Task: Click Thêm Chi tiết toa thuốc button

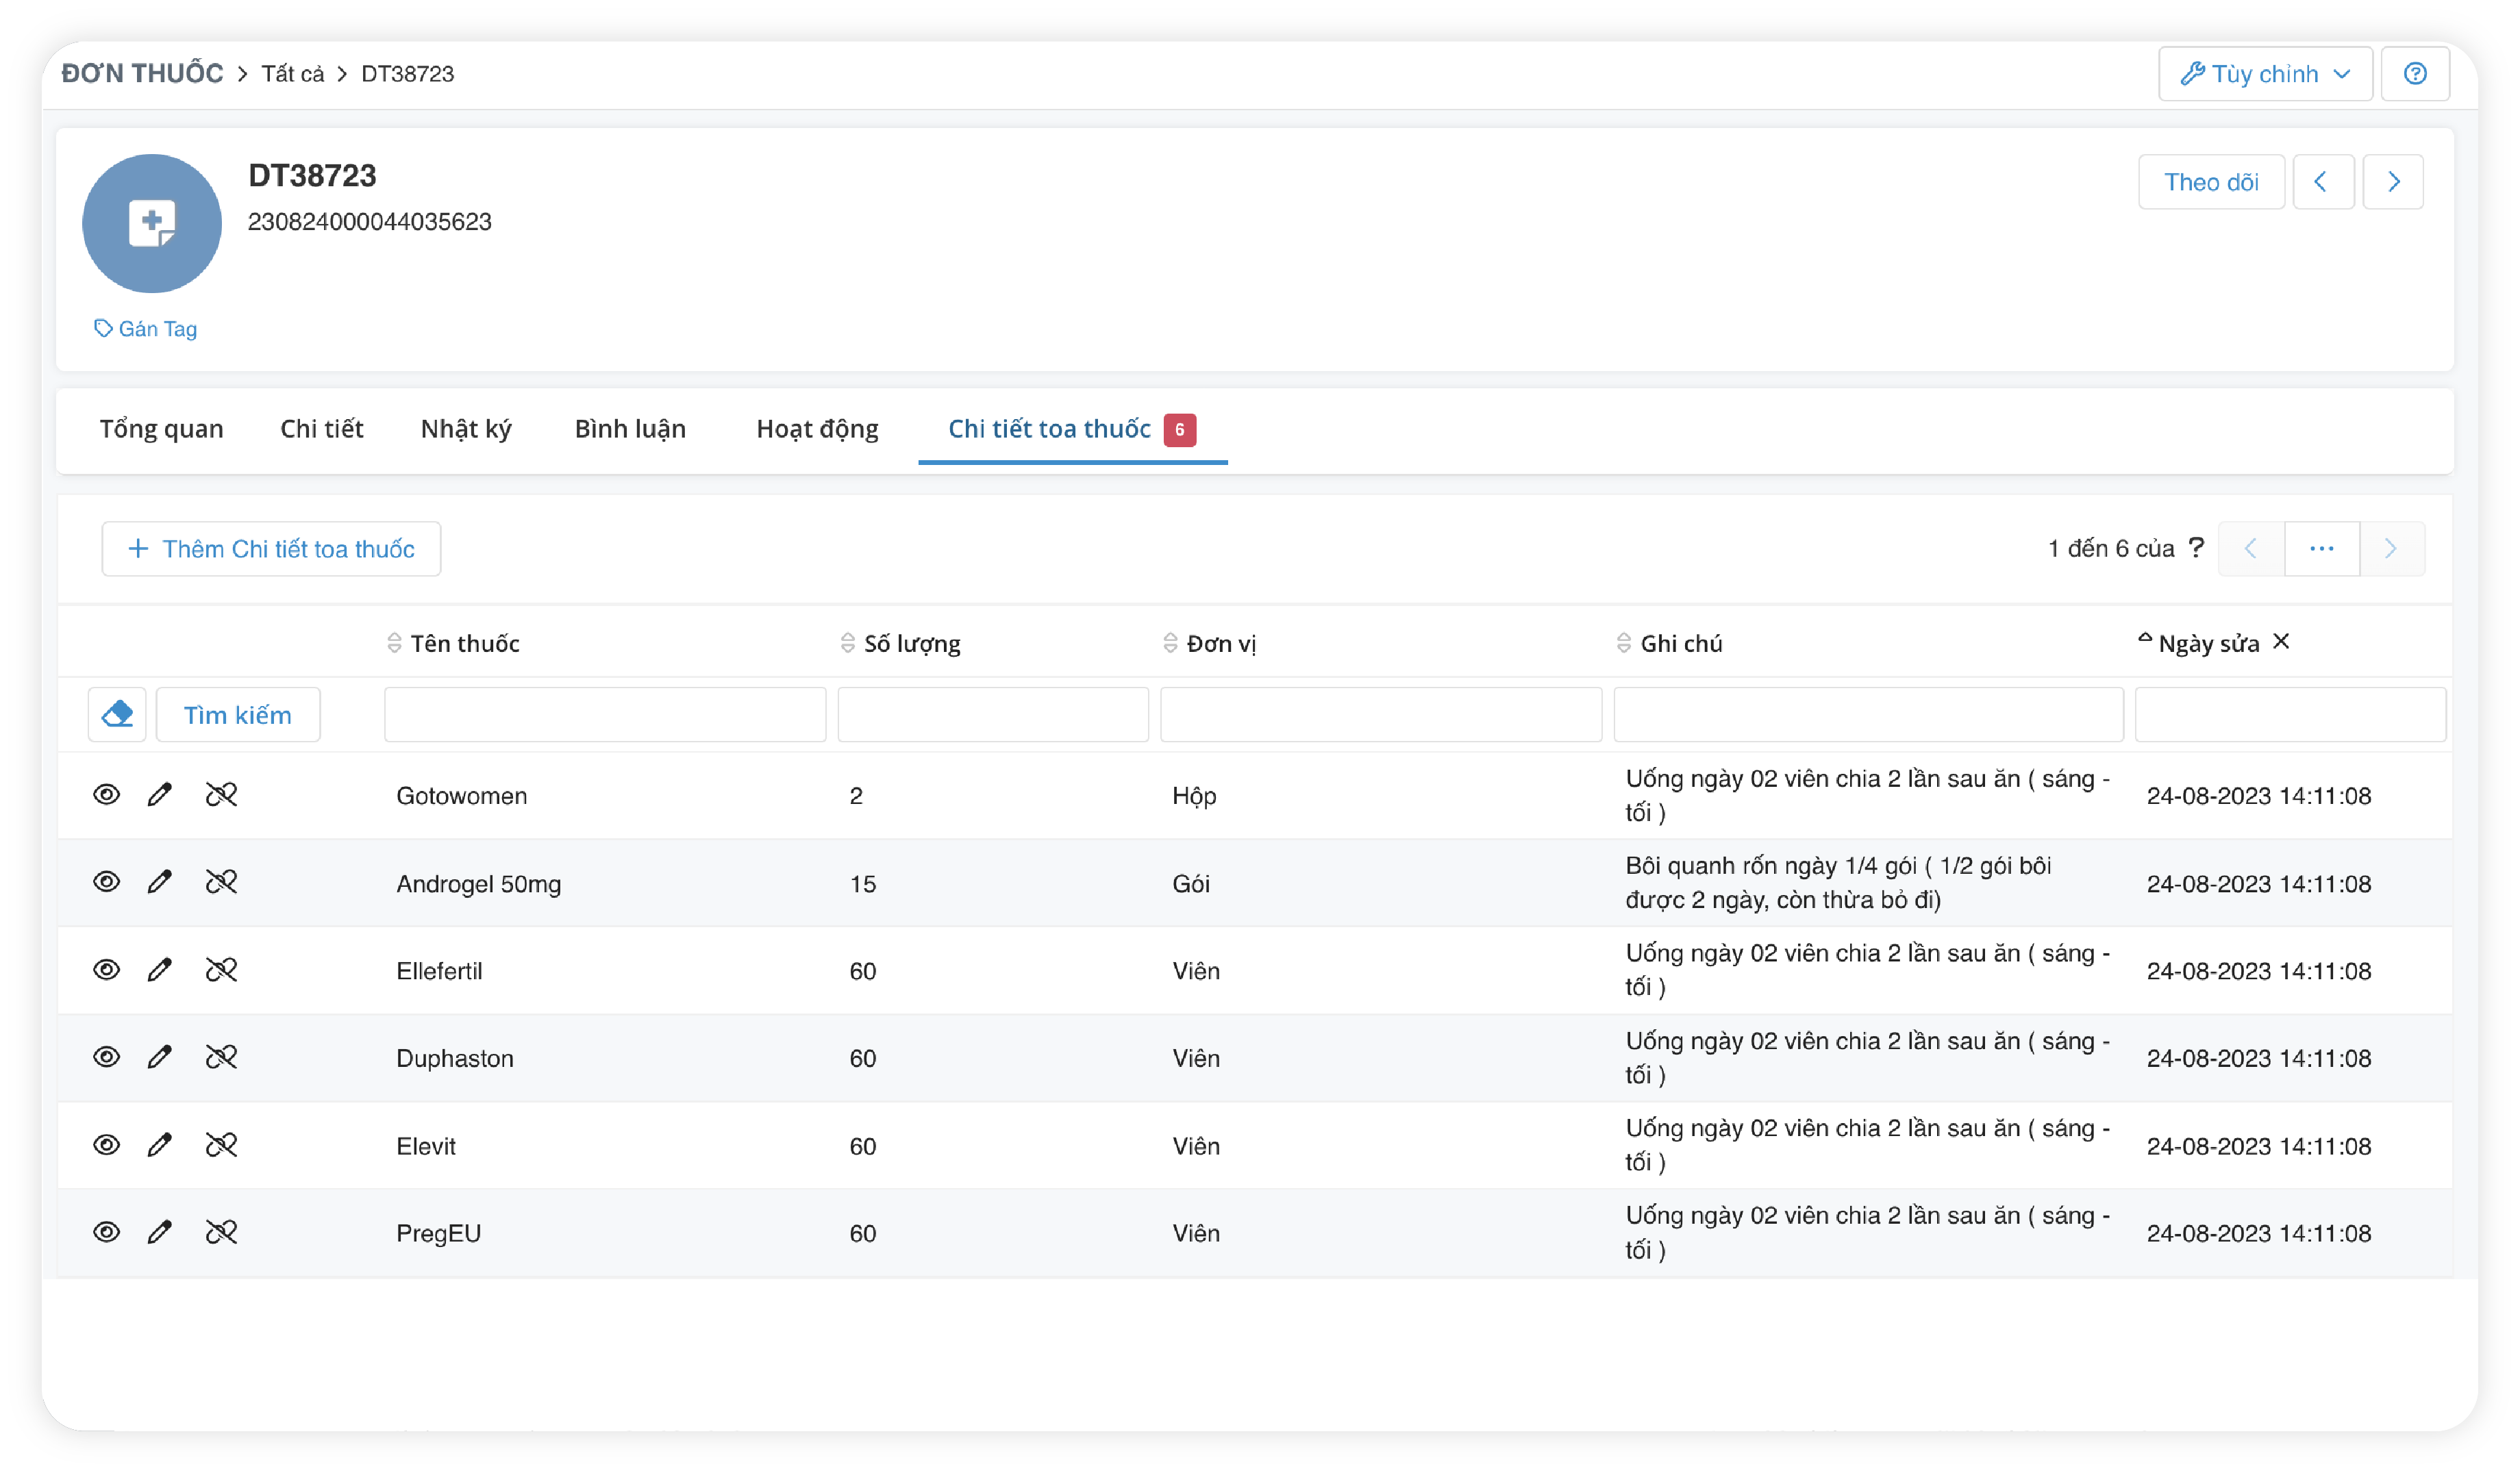Action: tap(271, 549)
